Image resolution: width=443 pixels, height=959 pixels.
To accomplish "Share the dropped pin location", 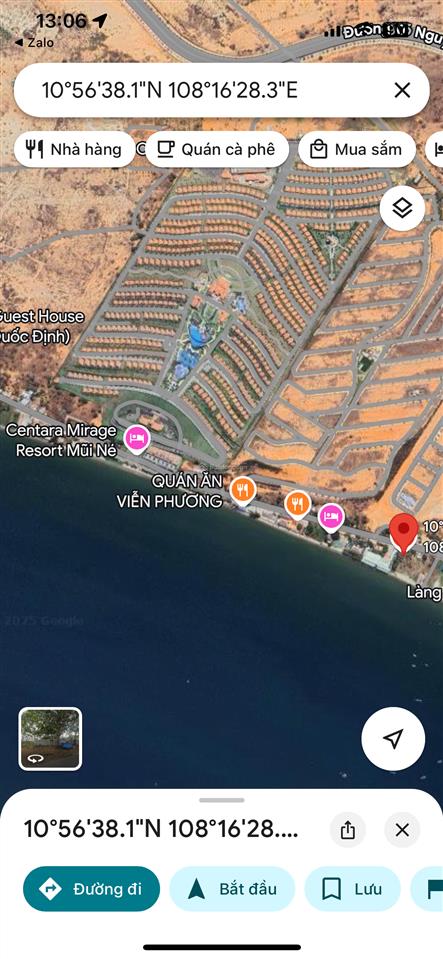I will [348, 830].
